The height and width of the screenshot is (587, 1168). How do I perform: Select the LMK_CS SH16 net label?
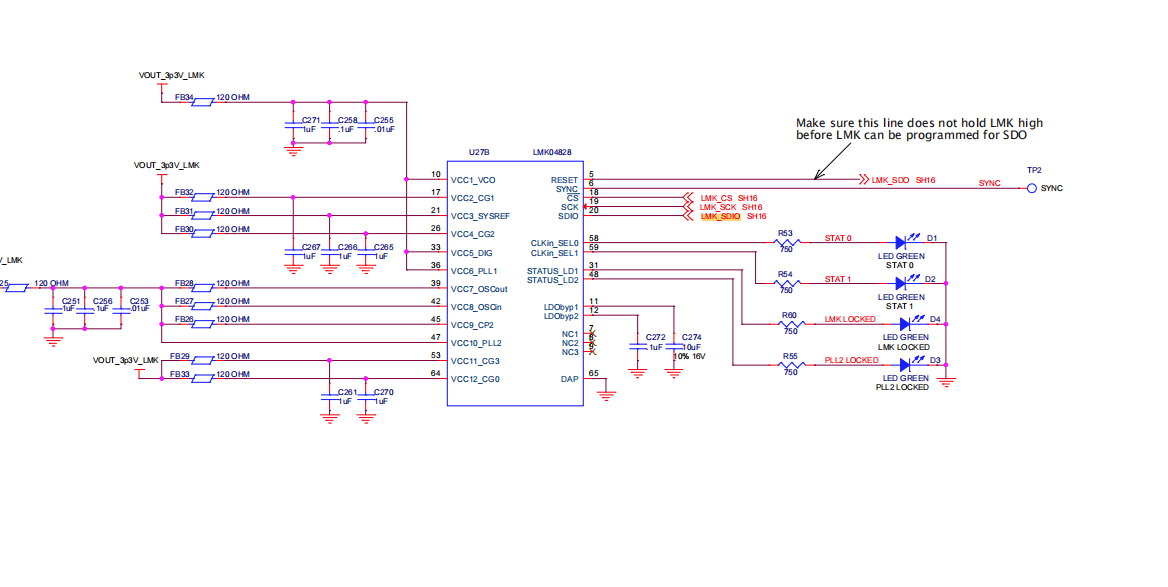pyautogui.click(x=729, y=198)
